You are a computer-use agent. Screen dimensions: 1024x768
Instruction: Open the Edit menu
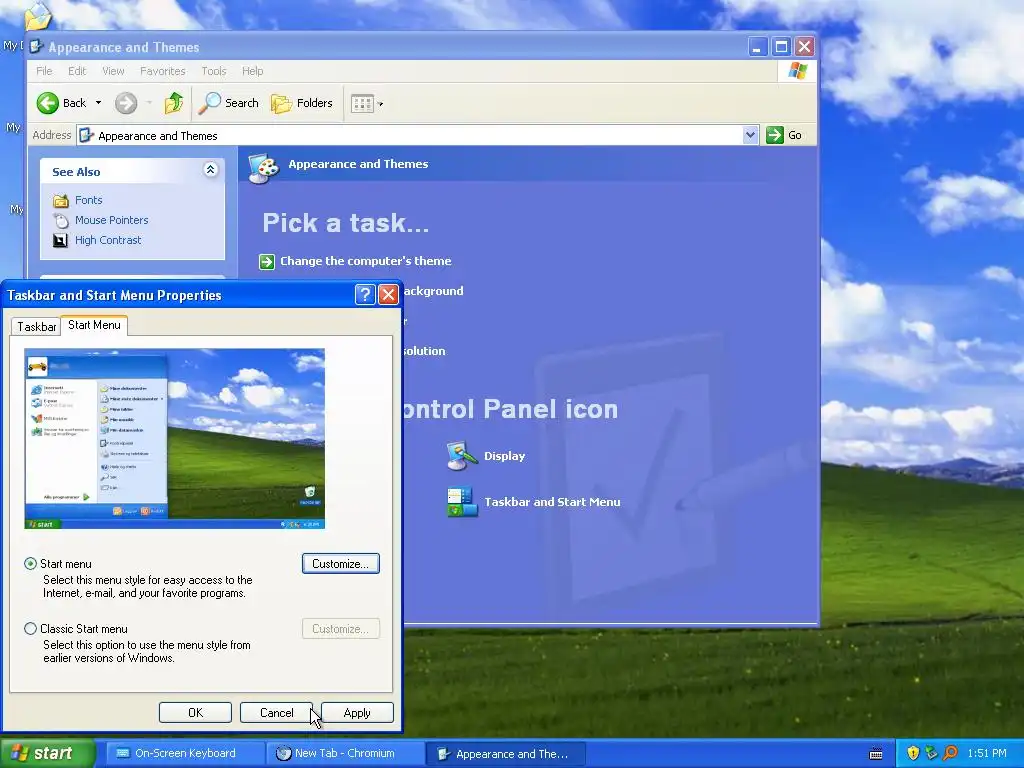pyautogui.click(x=77, y=71)
